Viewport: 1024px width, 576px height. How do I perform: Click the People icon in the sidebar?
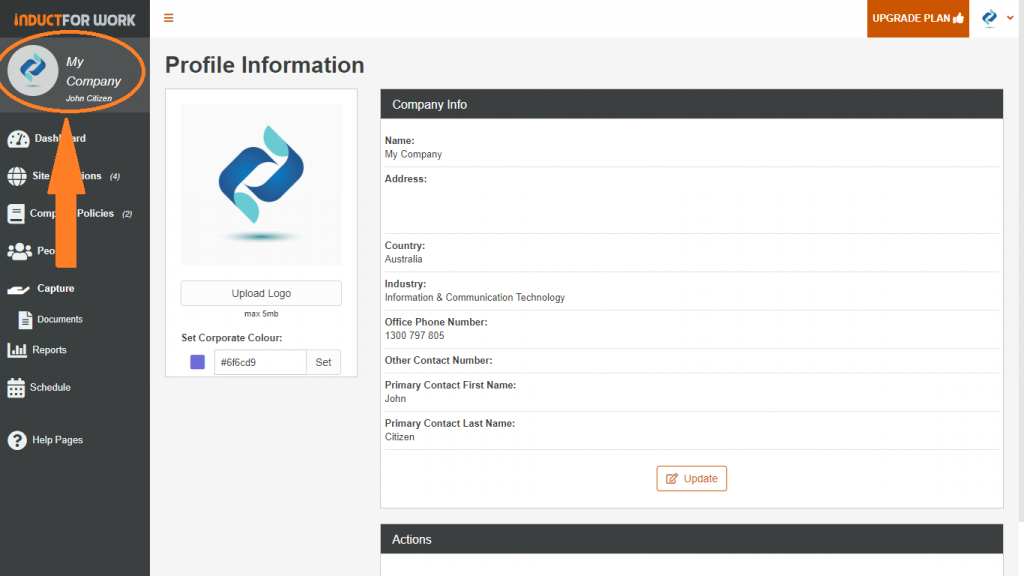tap(20, 251)
